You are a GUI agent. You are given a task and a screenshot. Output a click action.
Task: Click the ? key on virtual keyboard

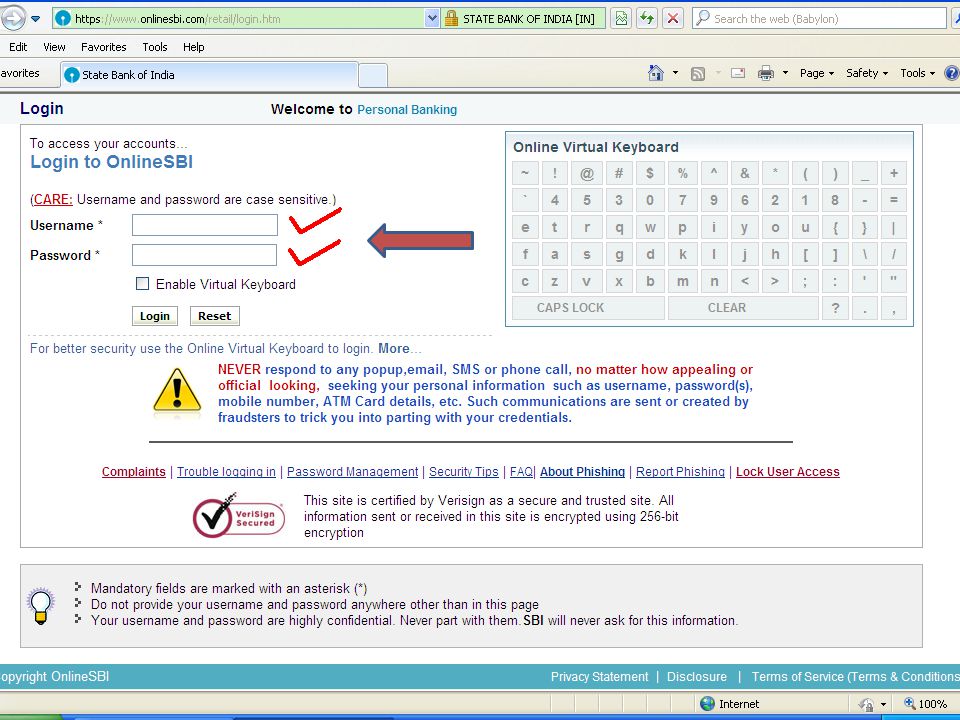coord(835,308)
